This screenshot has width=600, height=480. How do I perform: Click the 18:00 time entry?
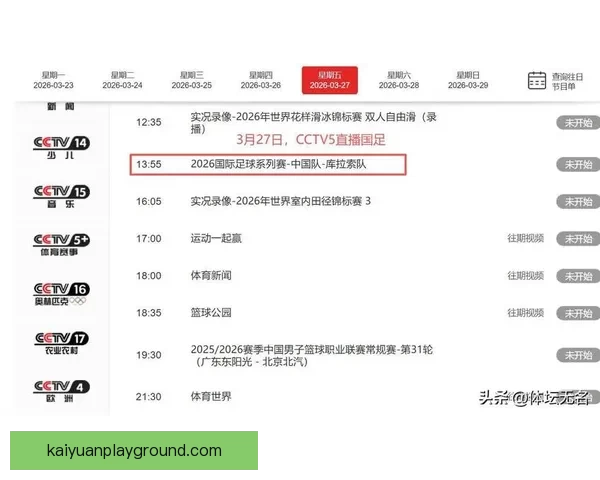pos(149,276)
